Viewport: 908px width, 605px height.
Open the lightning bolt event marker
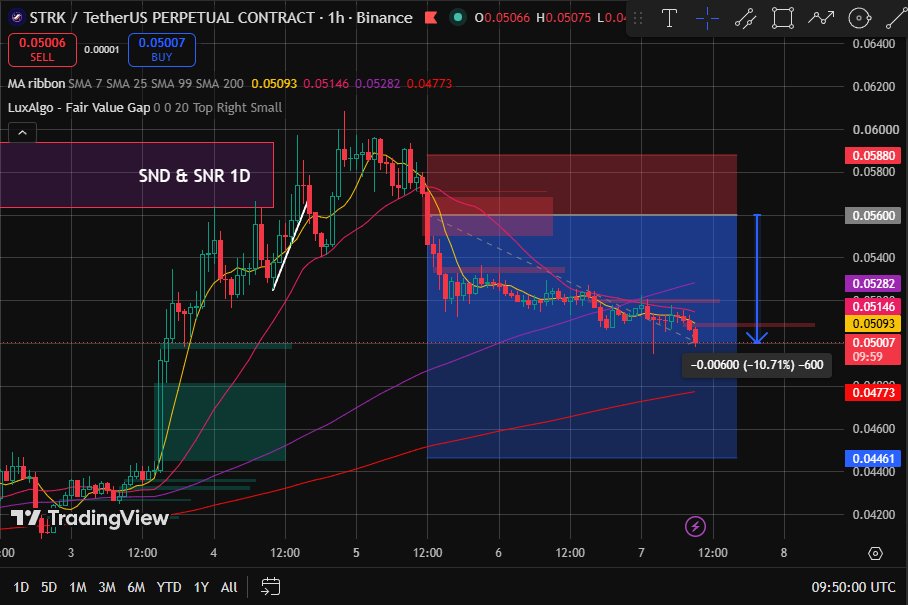695,526
